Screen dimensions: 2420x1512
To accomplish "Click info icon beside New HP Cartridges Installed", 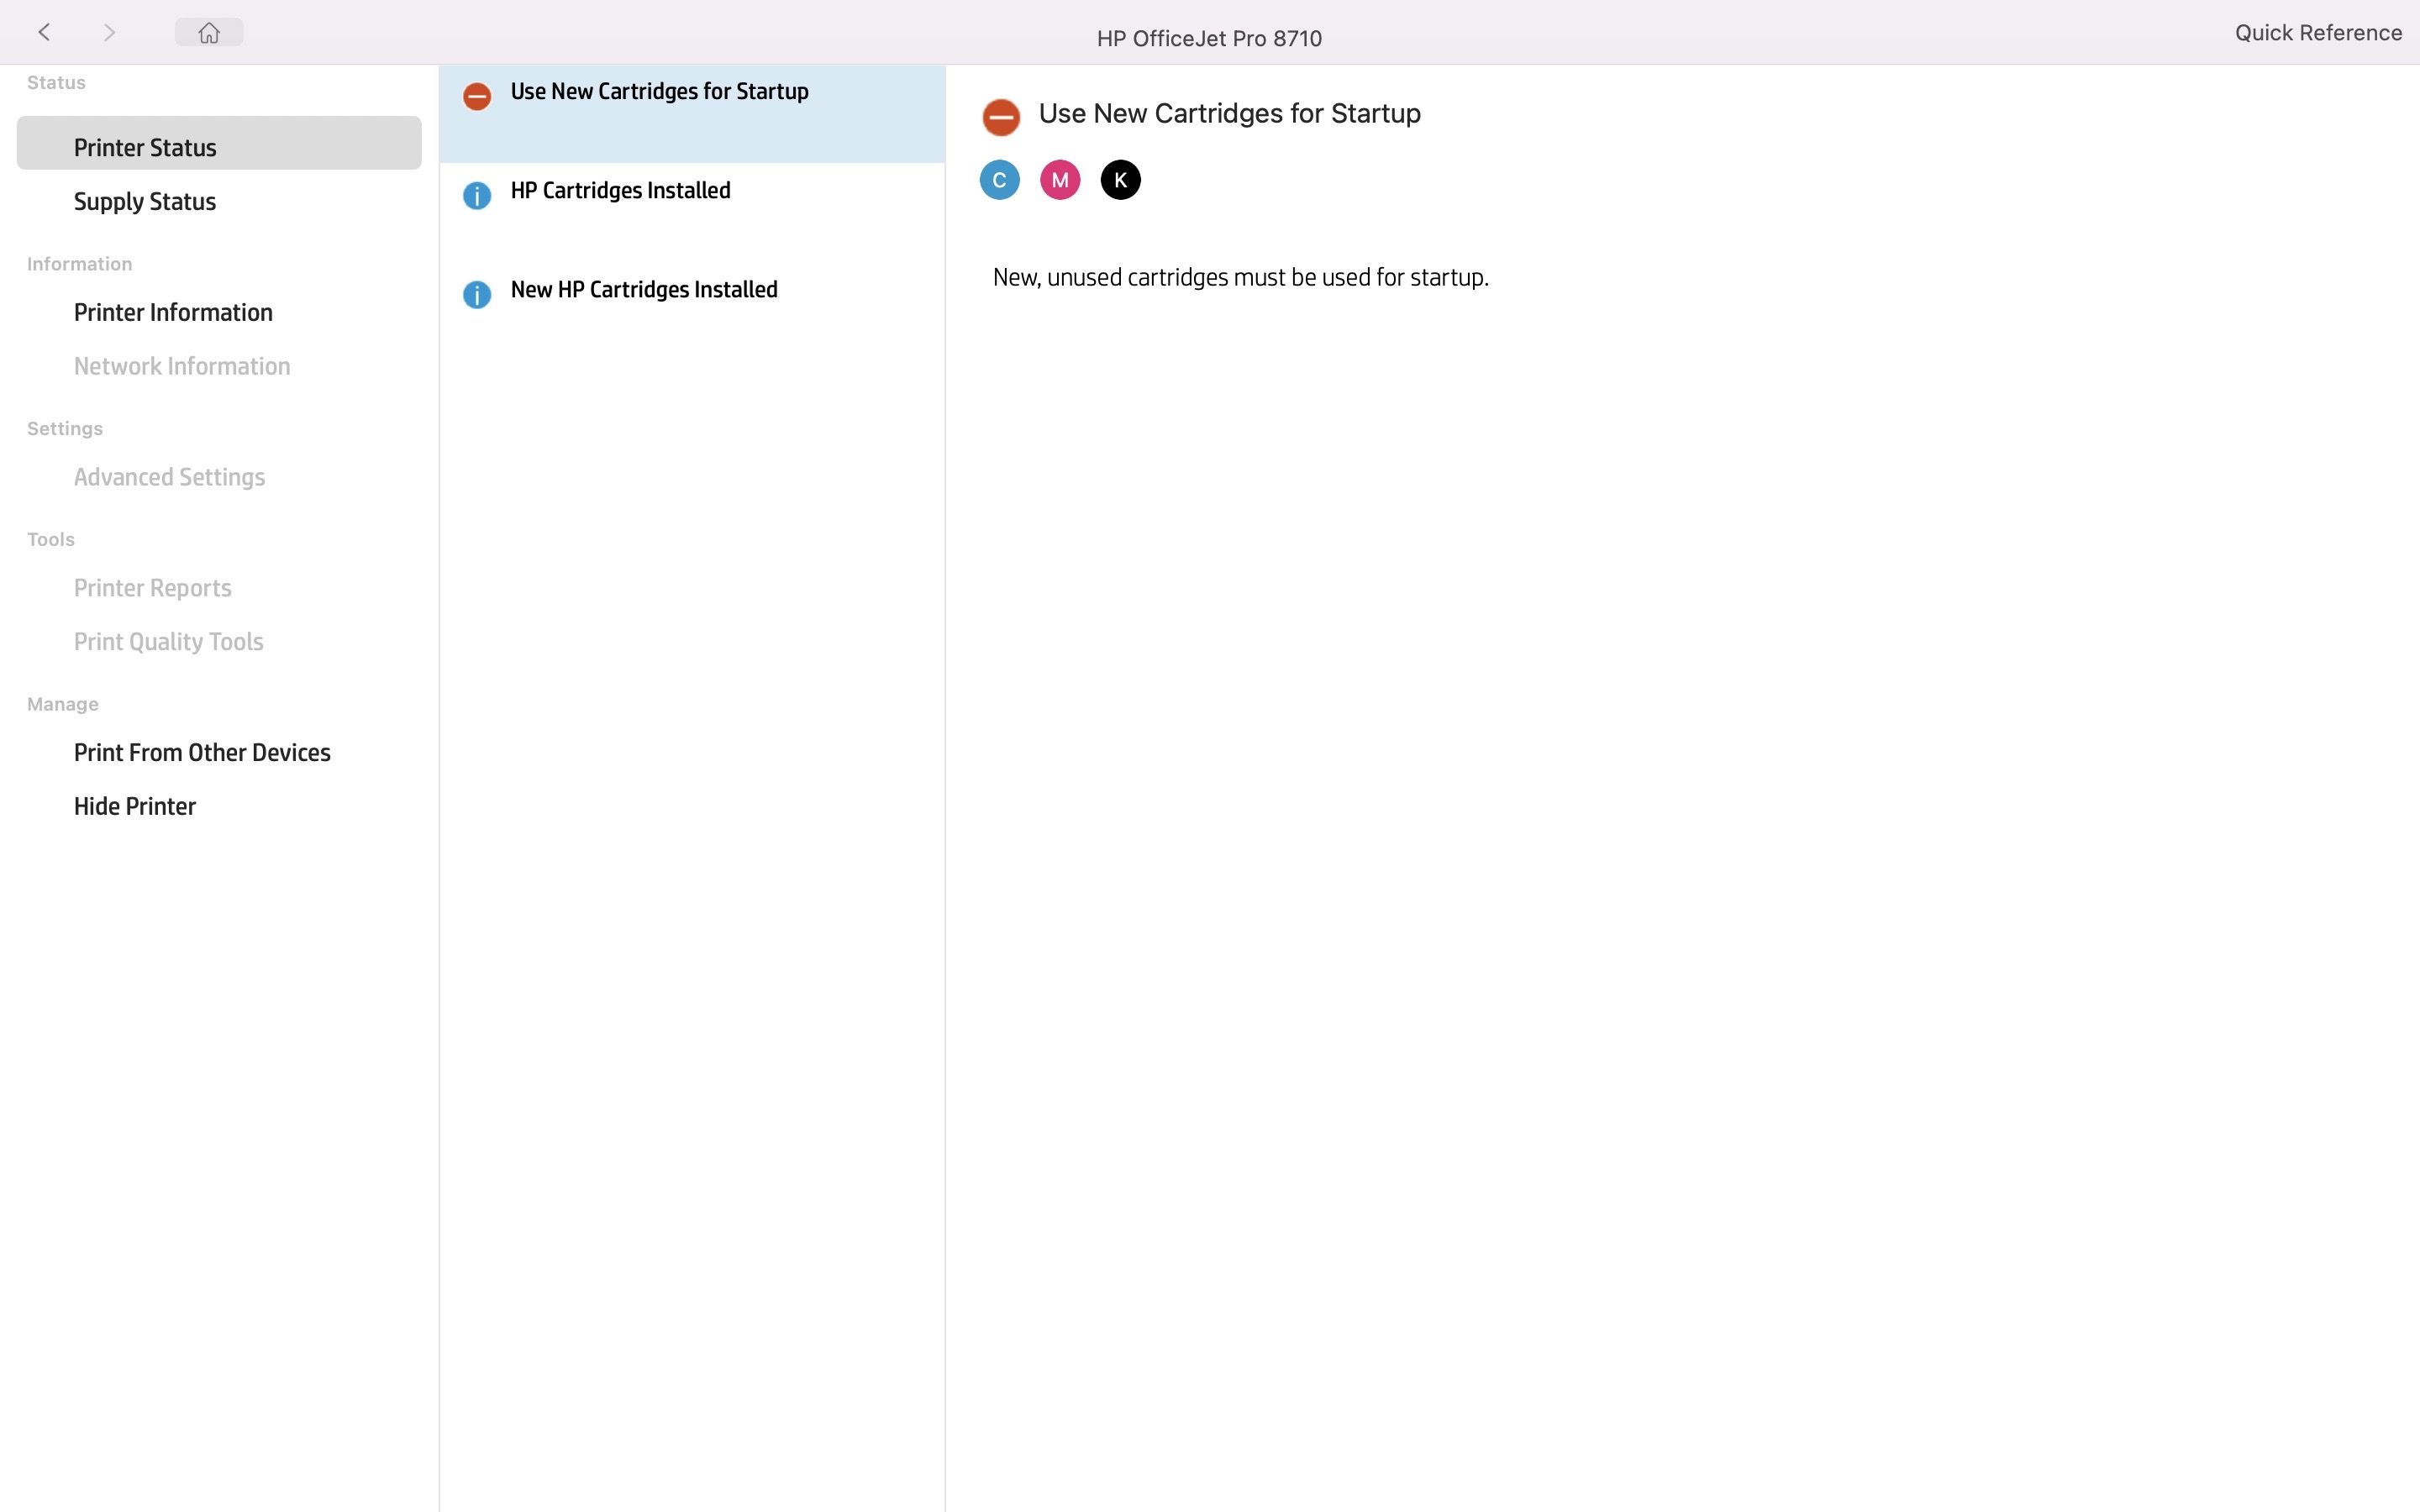I will tap(477, 295).
